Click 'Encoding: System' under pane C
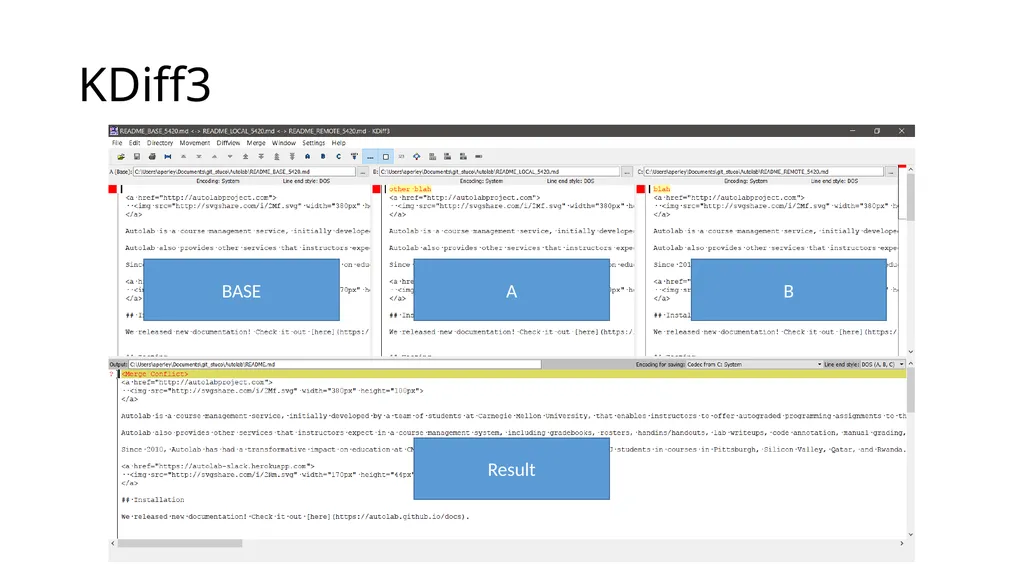1024x575 pixels. 745,181
